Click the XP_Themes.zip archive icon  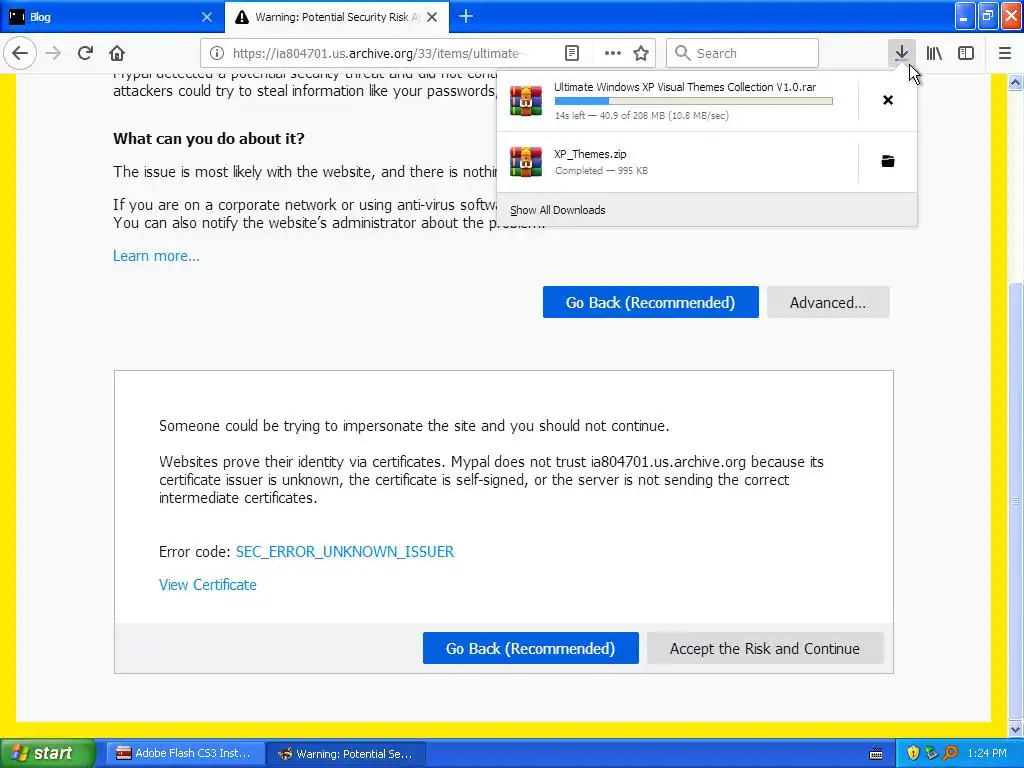pos(526,161)
